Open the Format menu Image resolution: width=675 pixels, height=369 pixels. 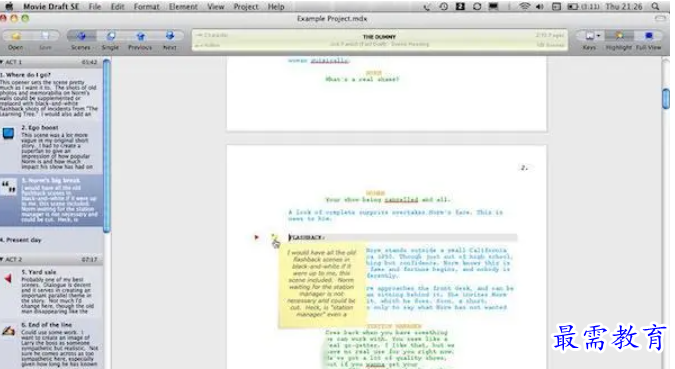(146, 6)
